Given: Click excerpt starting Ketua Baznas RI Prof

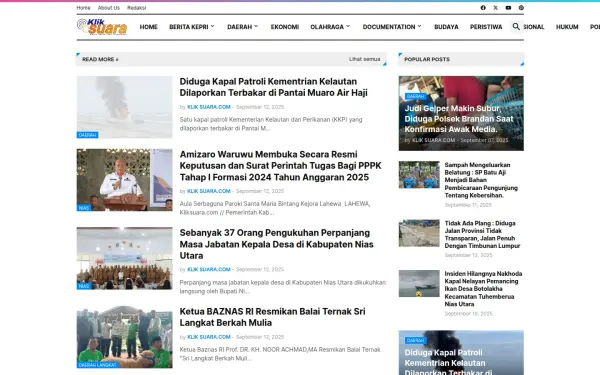Looking at the screenshot, I should point(280,354).
